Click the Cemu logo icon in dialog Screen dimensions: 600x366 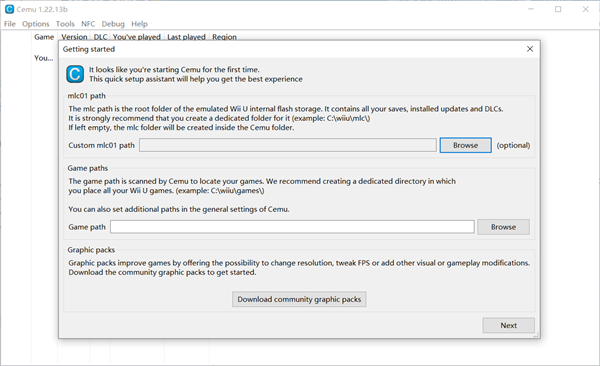pos(75,74)
